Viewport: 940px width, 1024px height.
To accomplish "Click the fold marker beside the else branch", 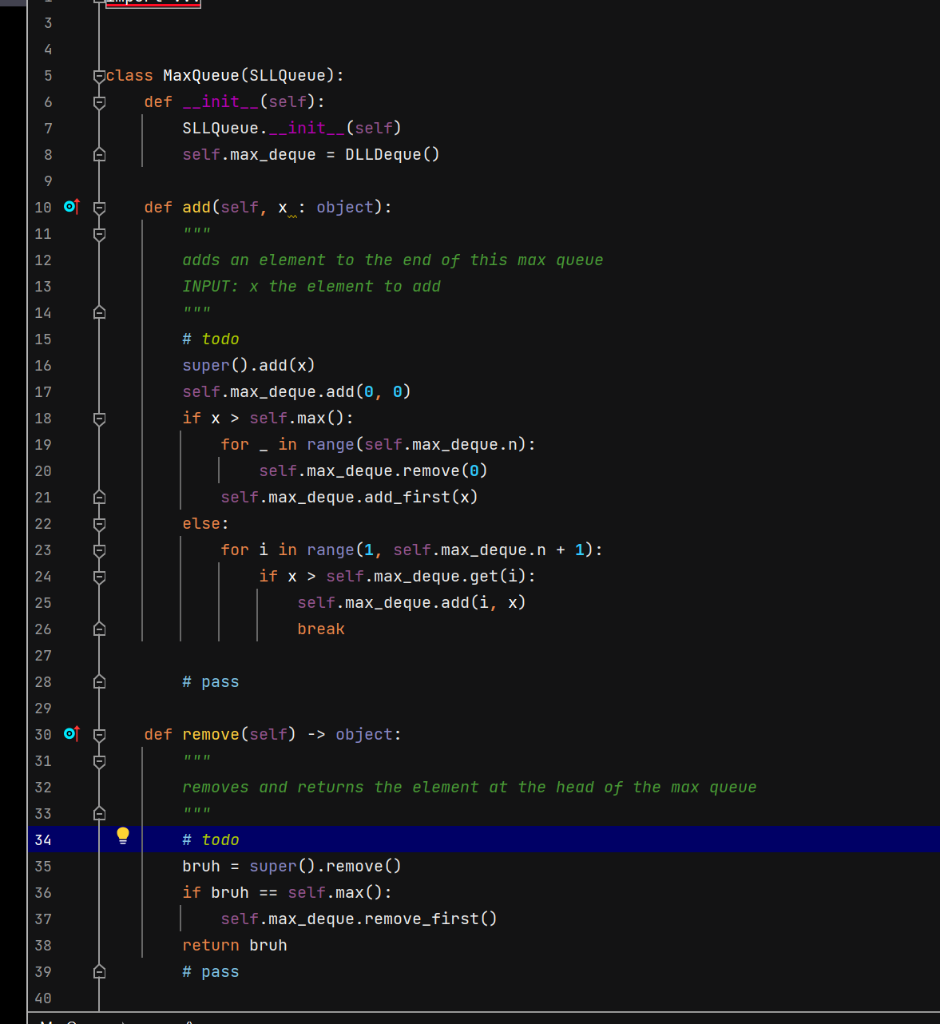I will pyautogui.click(x=98, y=523).
